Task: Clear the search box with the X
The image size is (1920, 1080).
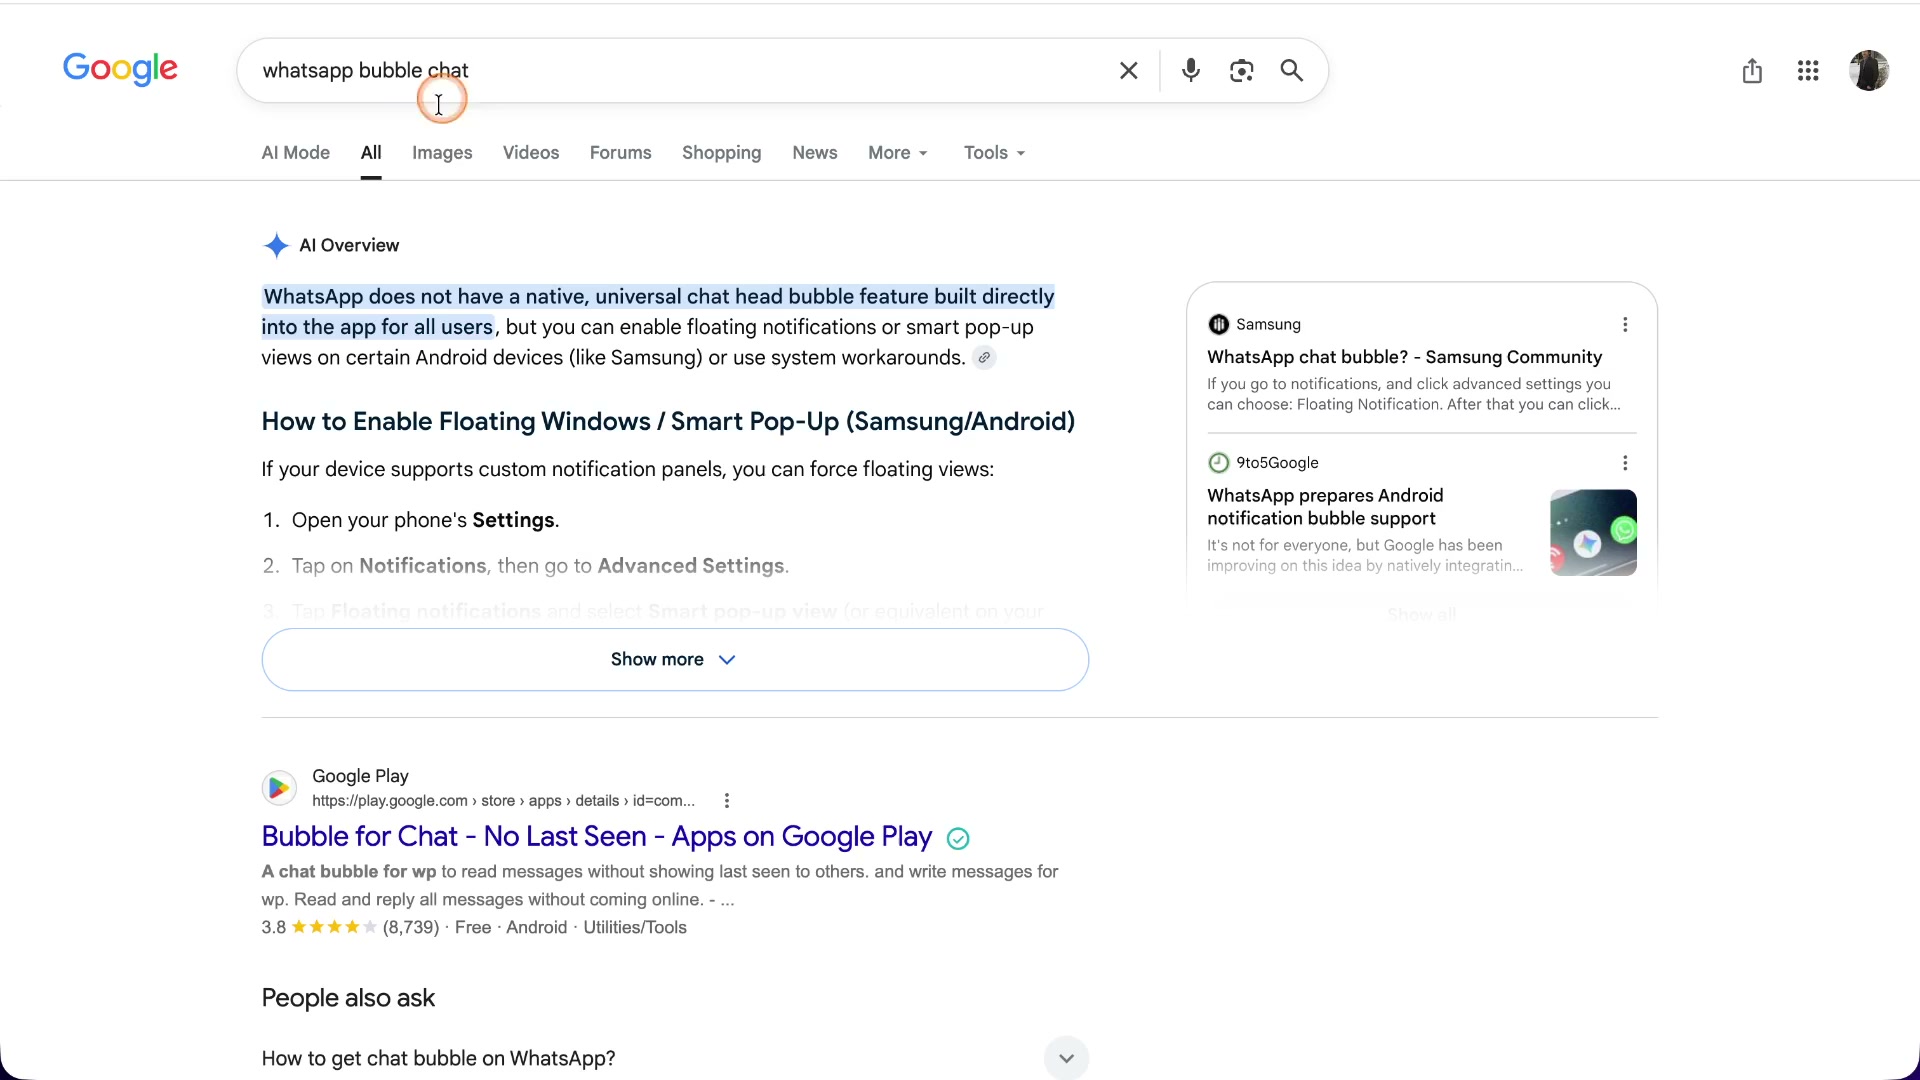Action: click(x=1128, y=71)
